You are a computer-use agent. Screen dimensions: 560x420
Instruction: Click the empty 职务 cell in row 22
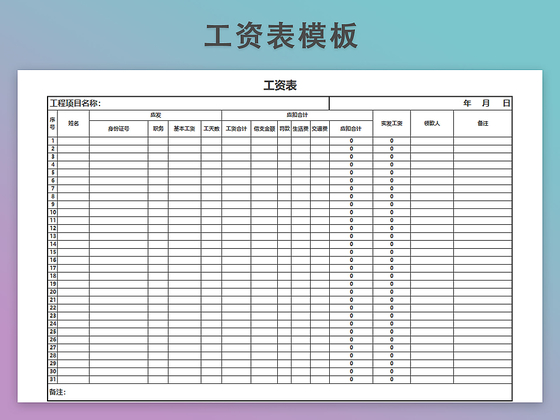point(158,308)
